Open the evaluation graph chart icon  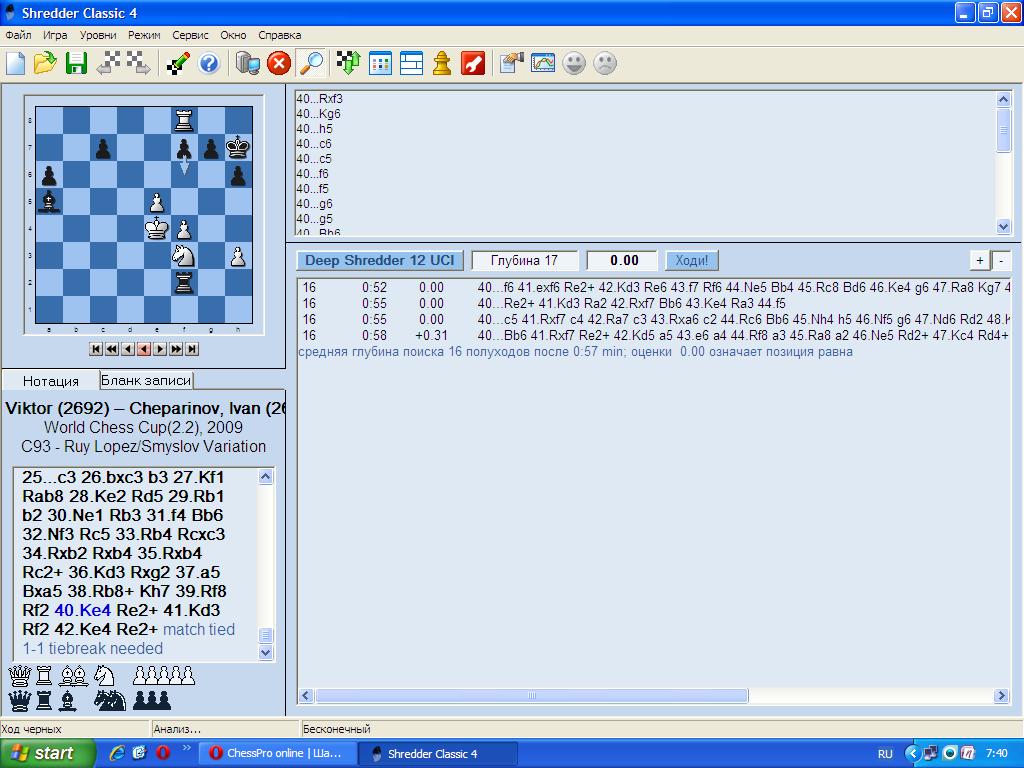coord(543,63)
